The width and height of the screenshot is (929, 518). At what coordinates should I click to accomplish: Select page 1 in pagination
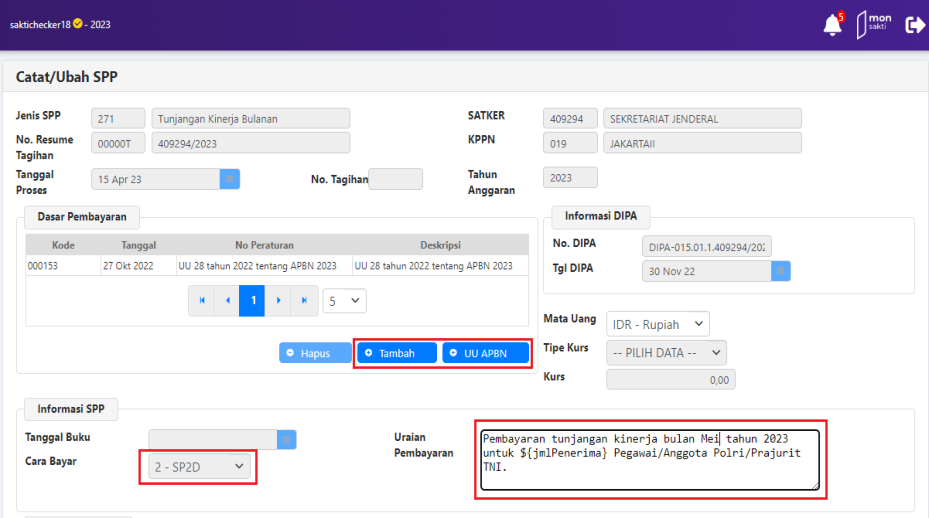point(253,300)
